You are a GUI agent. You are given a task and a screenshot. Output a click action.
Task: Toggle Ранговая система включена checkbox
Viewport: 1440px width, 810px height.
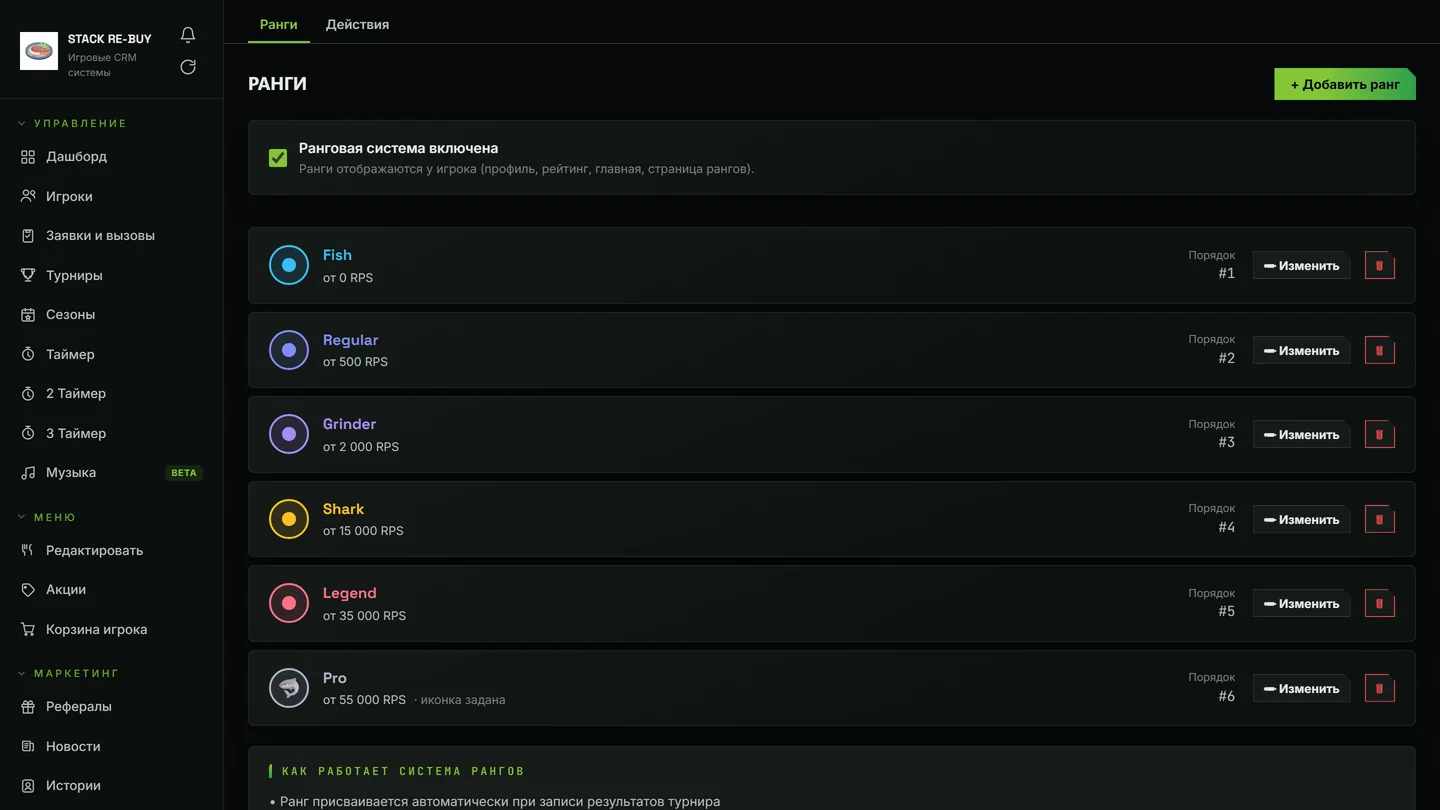[278, 158]
